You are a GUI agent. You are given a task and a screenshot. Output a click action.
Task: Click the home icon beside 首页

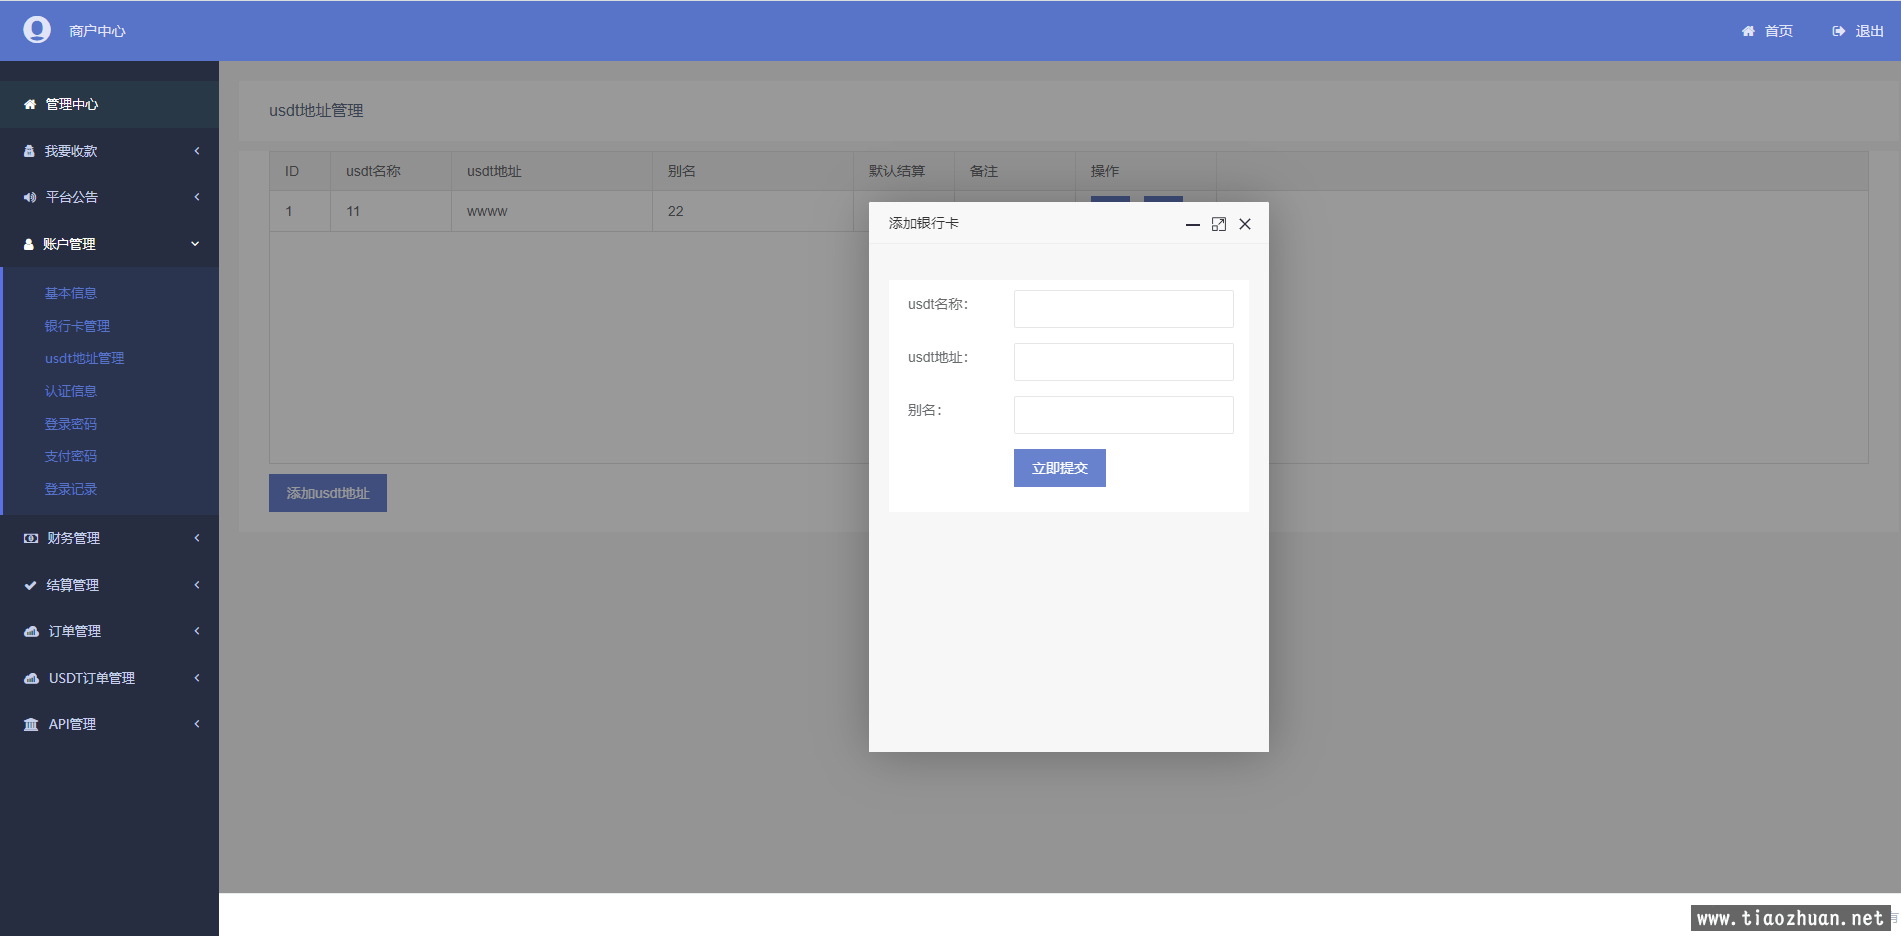[1748, 31]
